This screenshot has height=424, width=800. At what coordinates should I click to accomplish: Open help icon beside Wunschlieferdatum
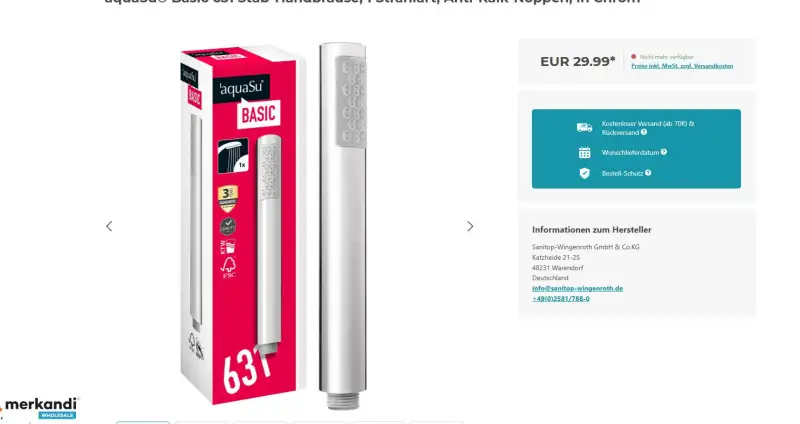[x=664, y=152]
